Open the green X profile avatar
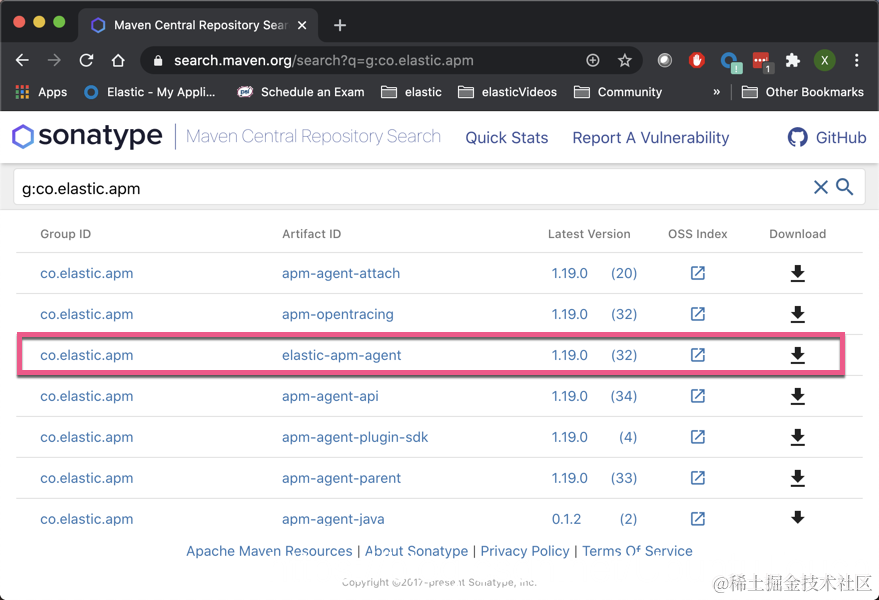The width and height of the screenshot is (879, 600). (x=824, y=60)
